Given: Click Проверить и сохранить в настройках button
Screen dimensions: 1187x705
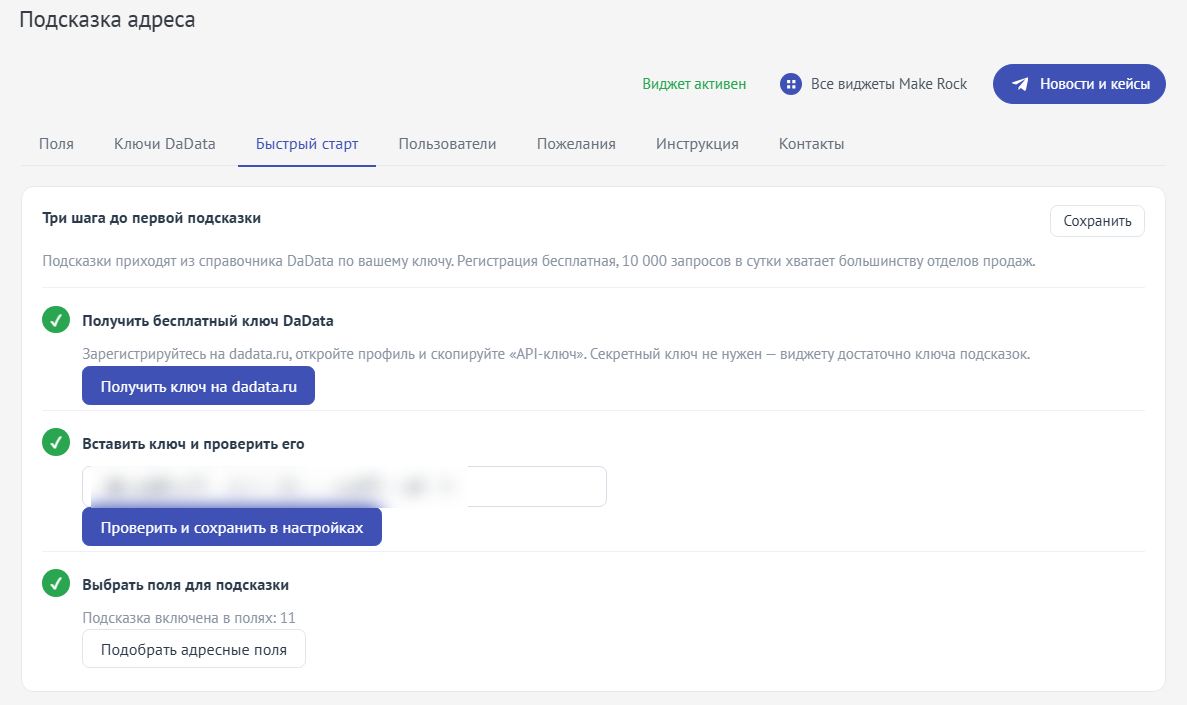Looking at the screenshot, I should (x=232, y=527).
